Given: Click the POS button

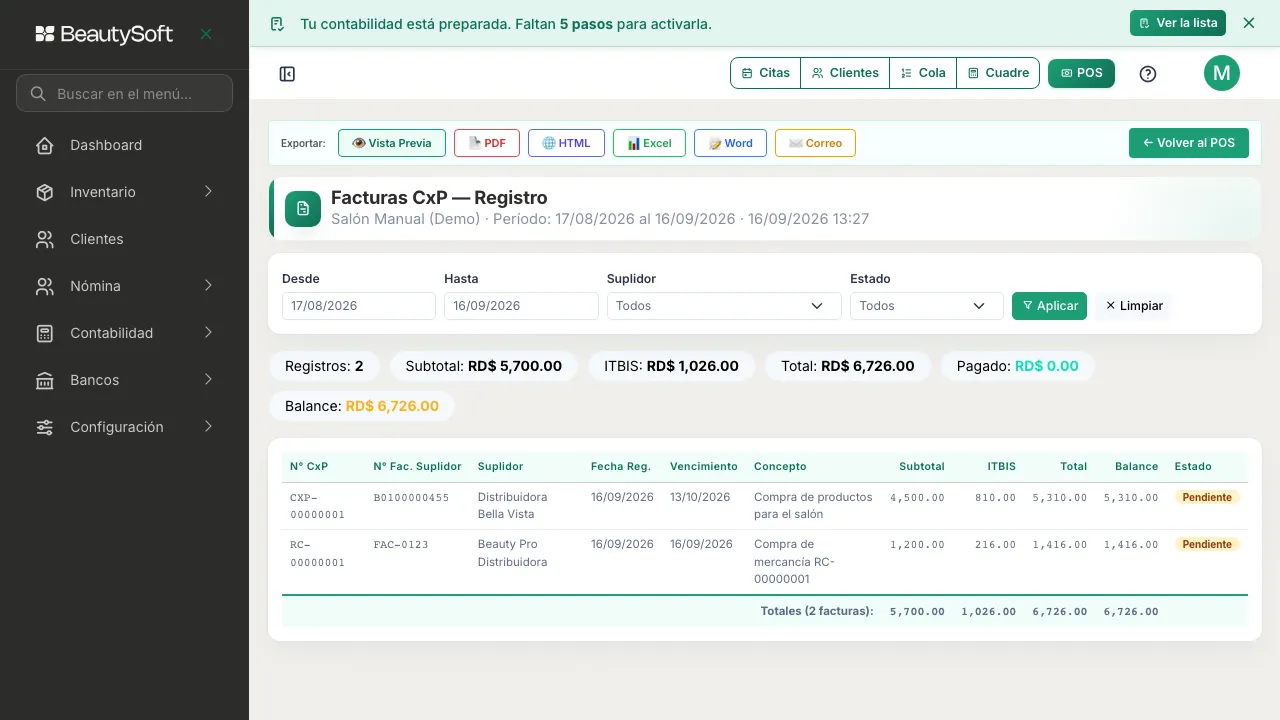Looking at the screenshot, I should (x=1081, y=73).
